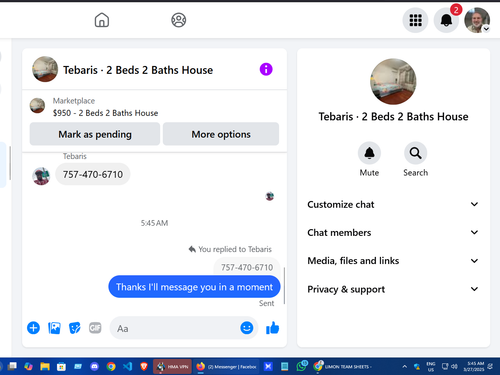
Task: Click the ENG US language indicator
Action: [431, 367]
